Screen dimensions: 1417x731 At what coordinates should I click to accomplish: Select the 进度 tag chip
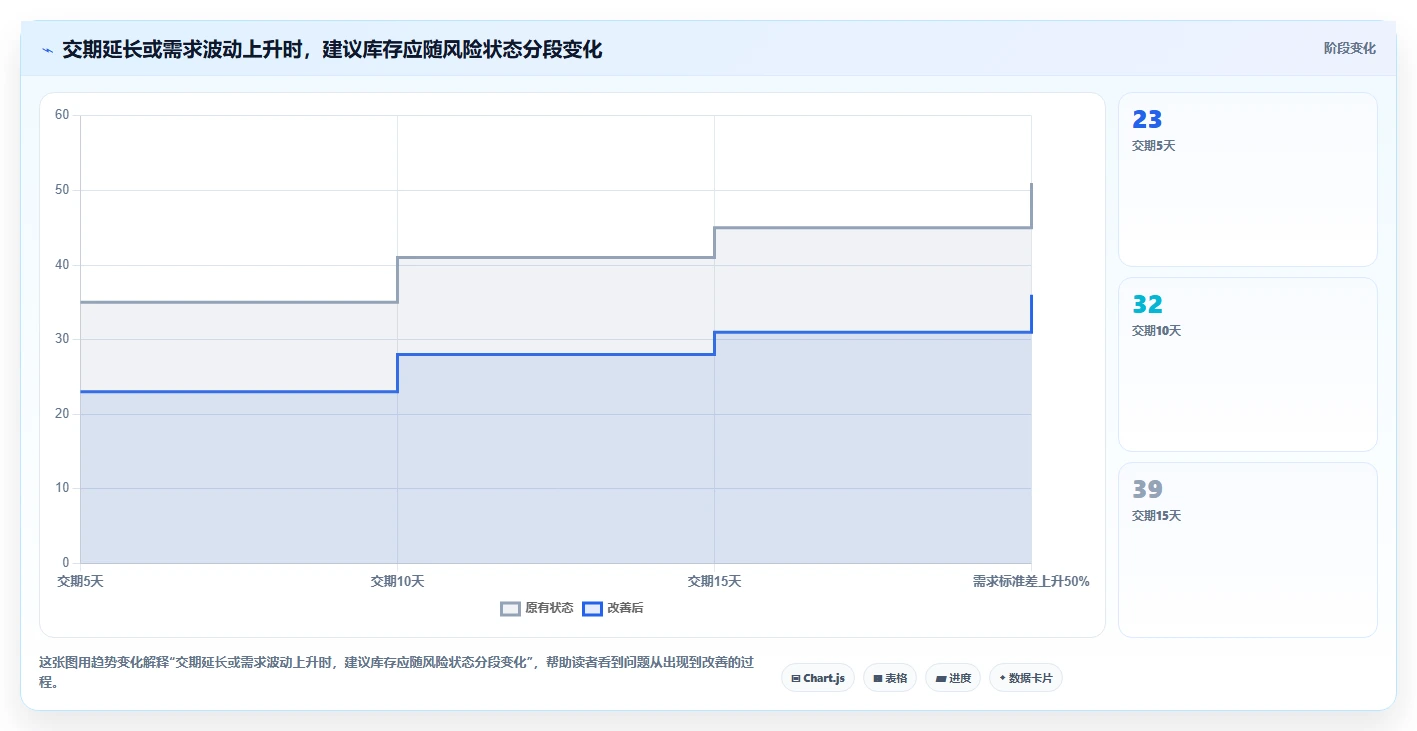click(953, 678)
